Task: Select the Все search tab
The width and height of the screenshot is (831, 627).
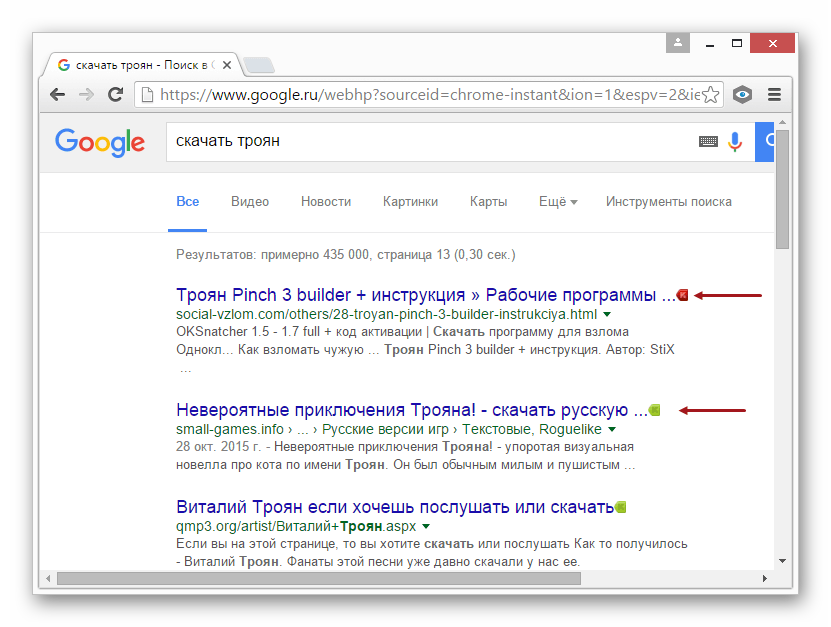Action: 188,201
